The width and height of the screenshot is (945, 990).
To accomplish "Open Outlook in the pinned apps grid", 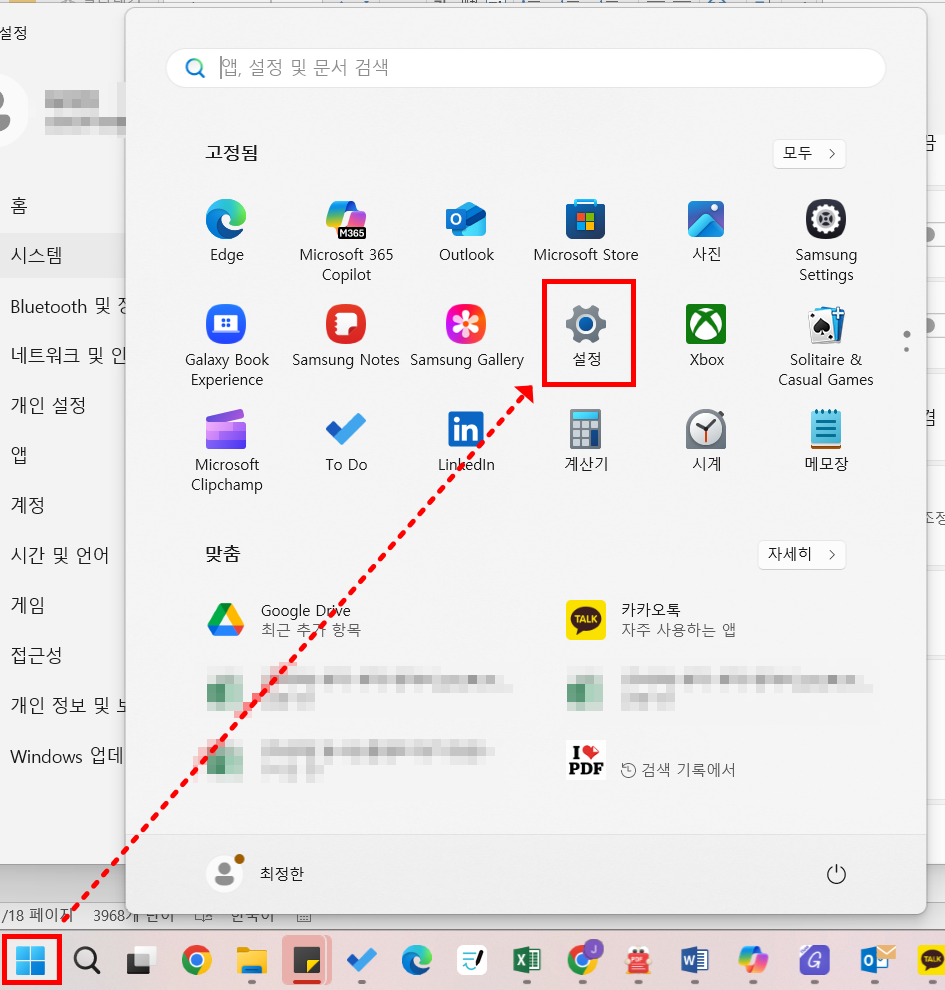I will pos(466,231).
